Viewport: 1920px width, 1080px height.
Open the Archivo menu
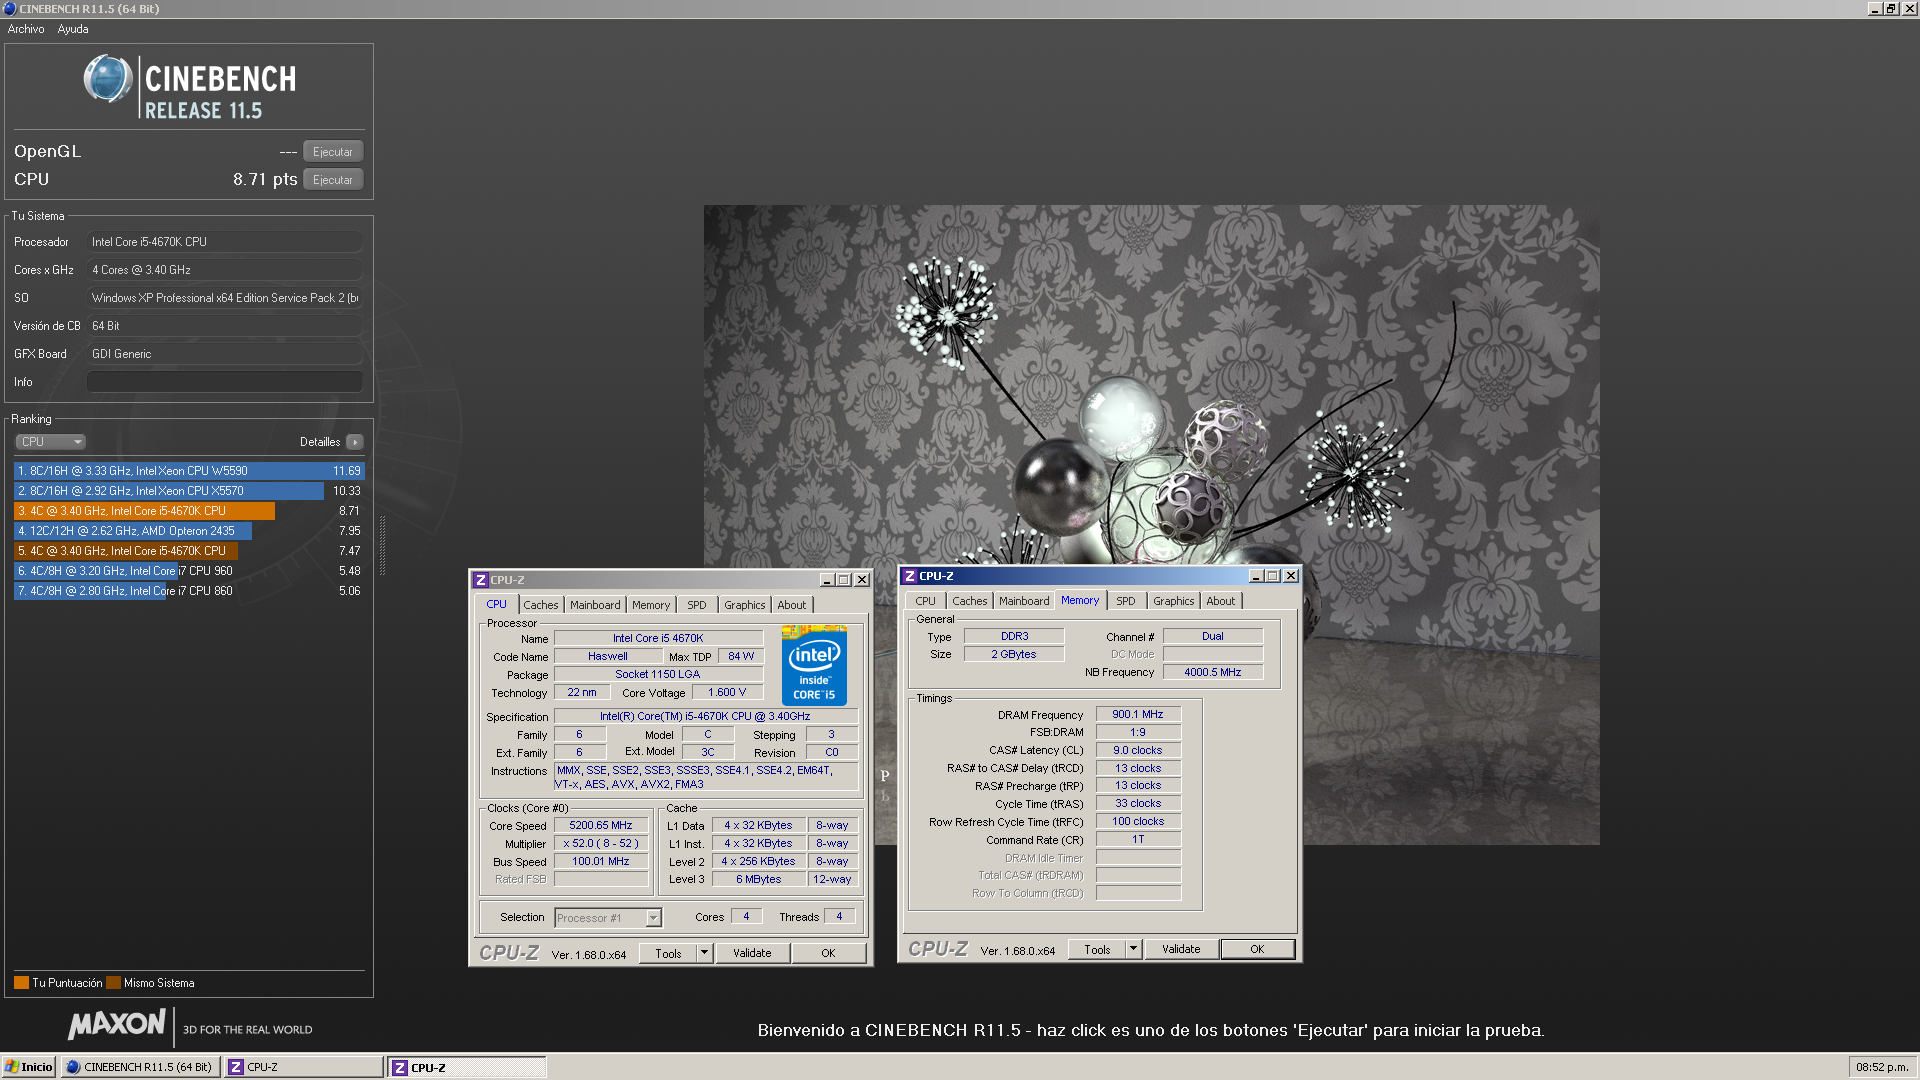pos(26,29)
